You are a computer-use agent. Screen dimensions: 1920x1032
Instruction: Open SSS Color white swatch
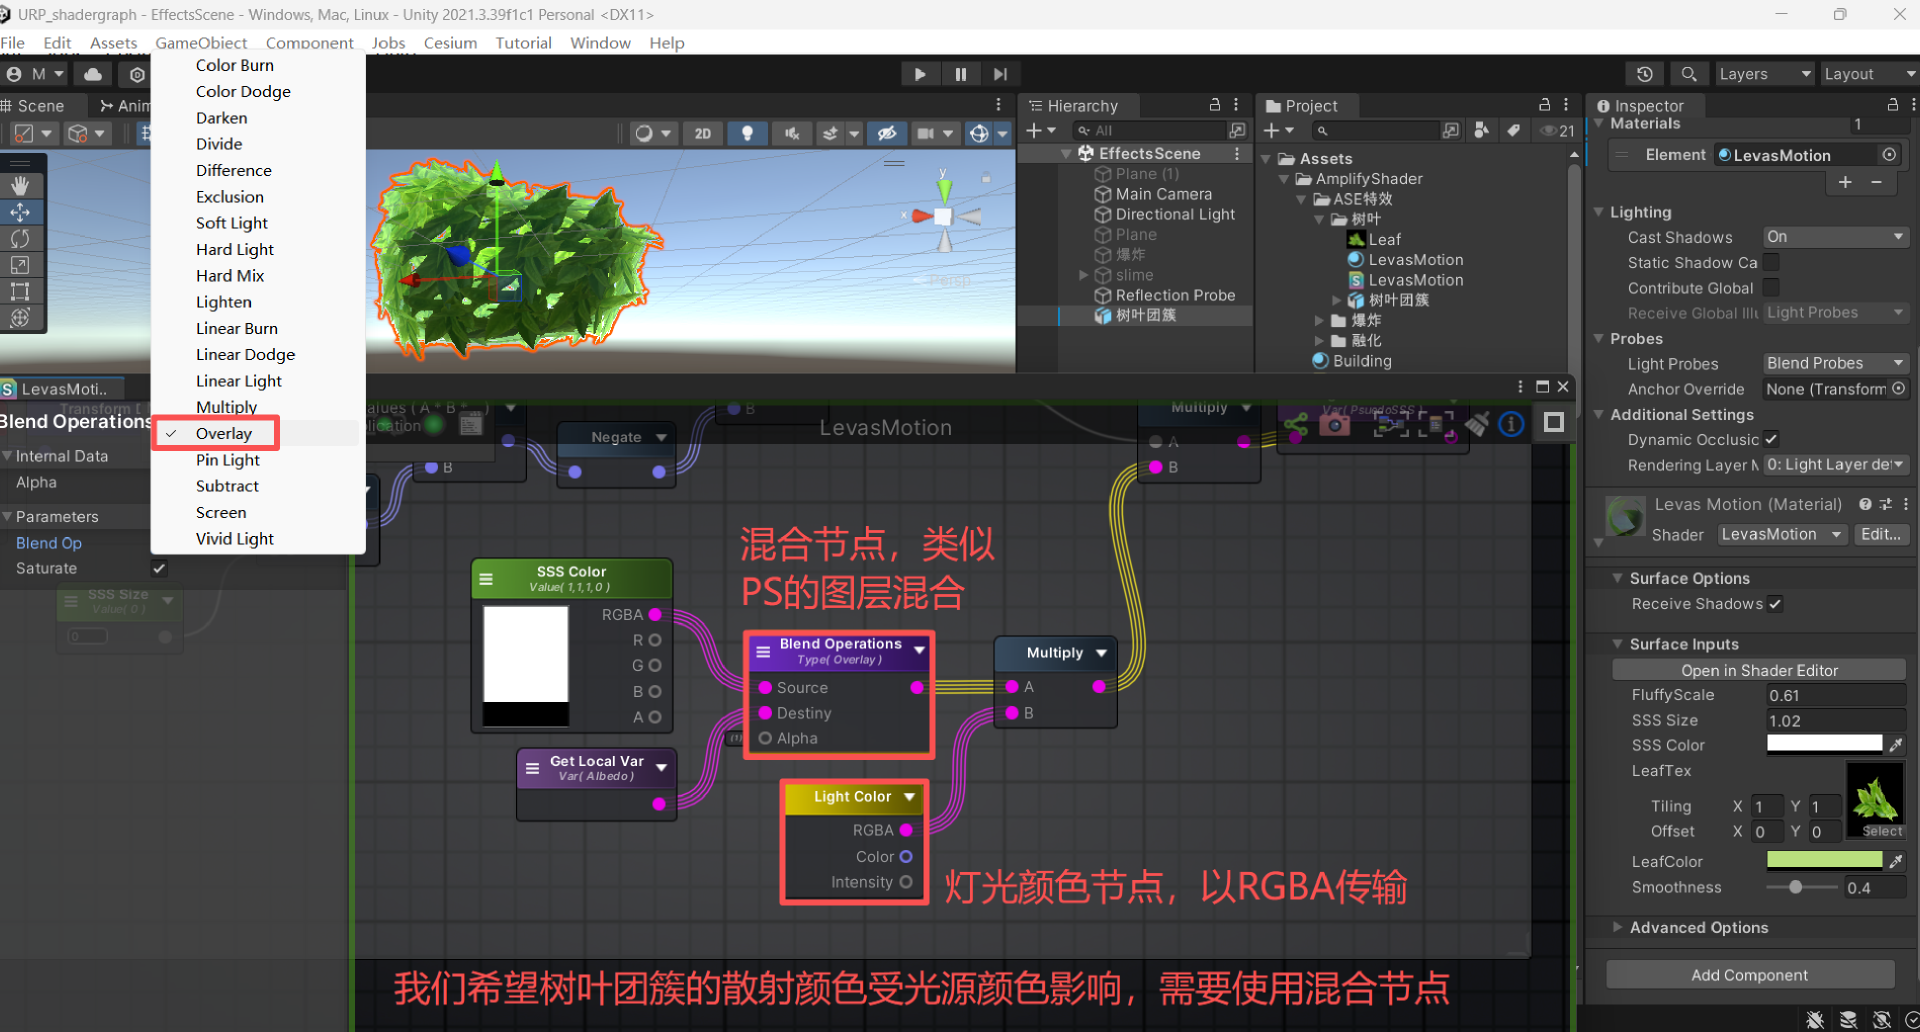point(1824,744)
